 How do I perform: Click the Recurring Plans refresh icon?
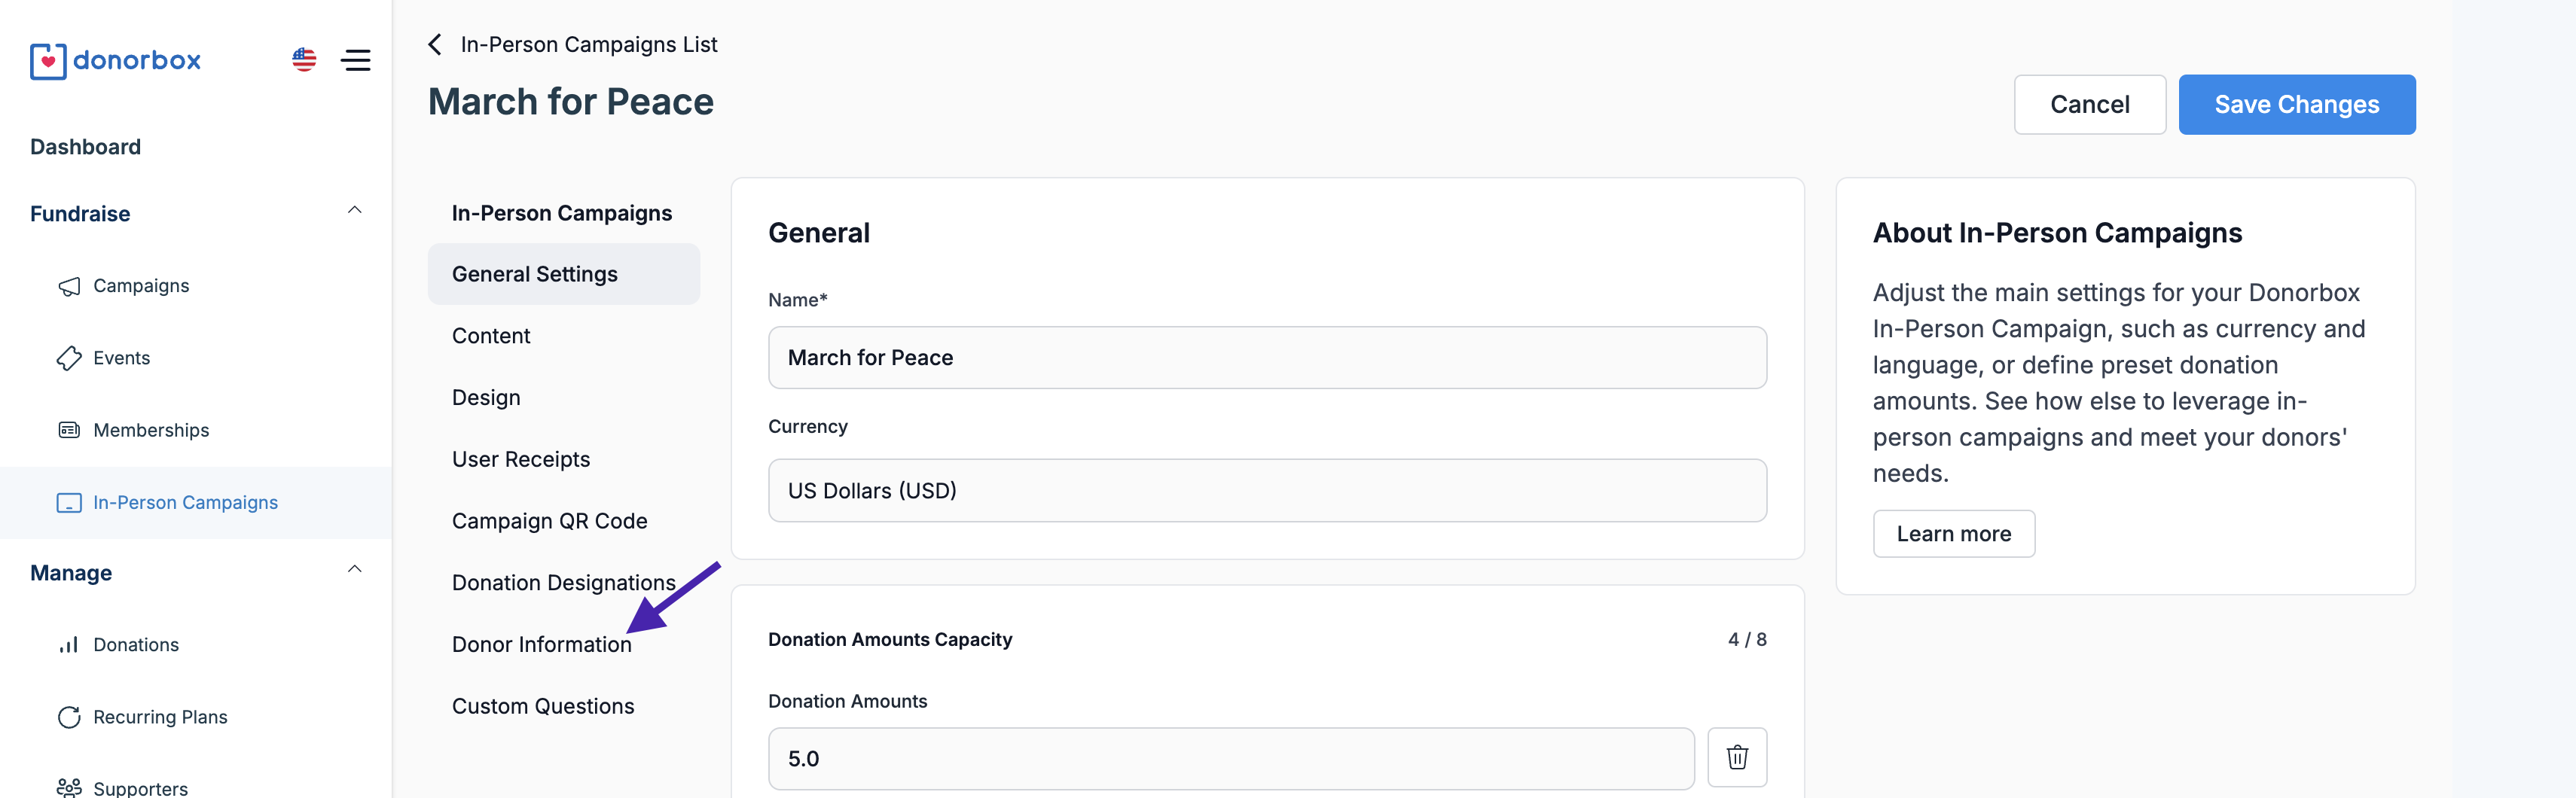pyautogui.click(x=69, y=718)
